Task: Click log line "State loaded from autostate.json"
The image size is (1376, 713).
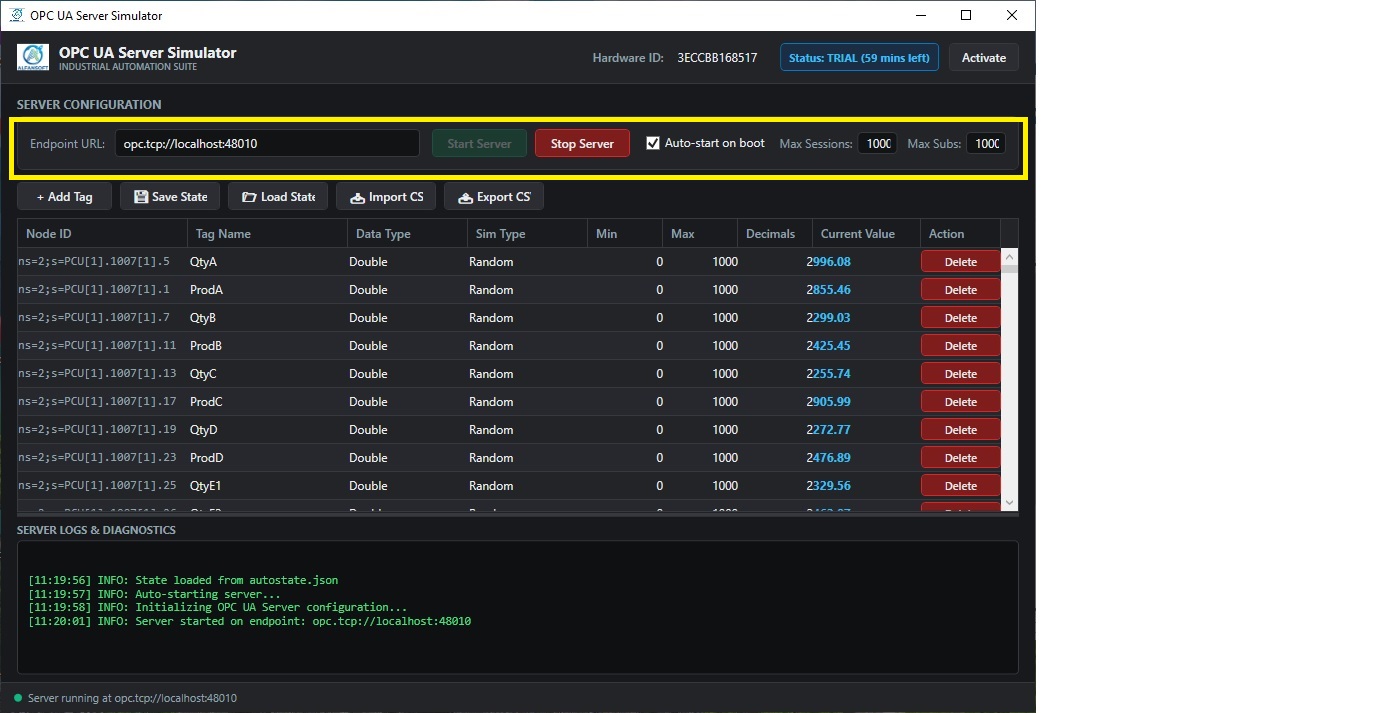Action: [183, 580]
